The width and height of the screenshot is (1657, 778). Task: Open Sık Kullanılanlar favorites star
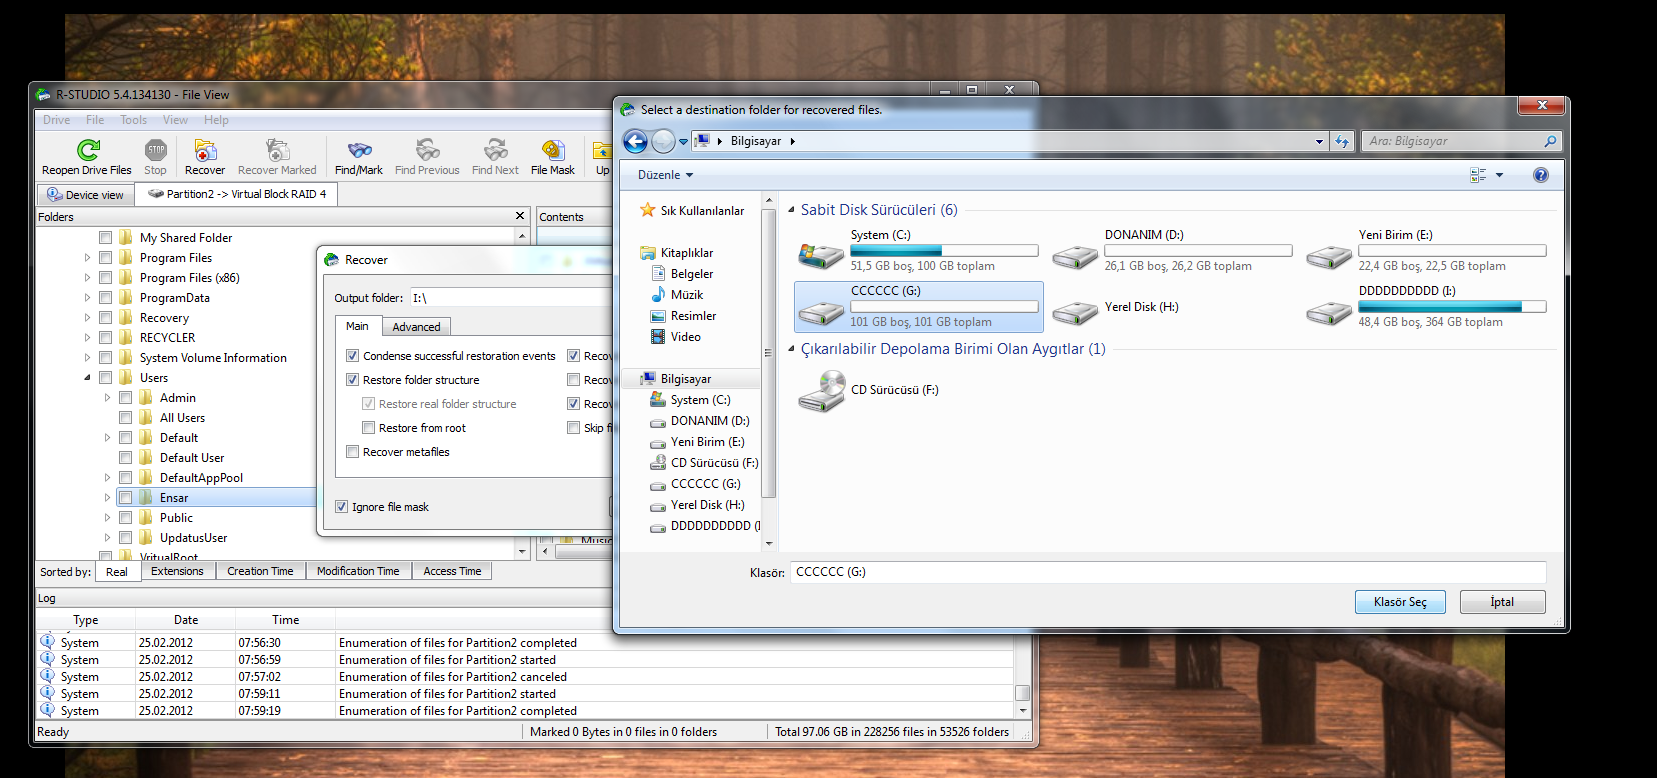(x=647, y=211)
